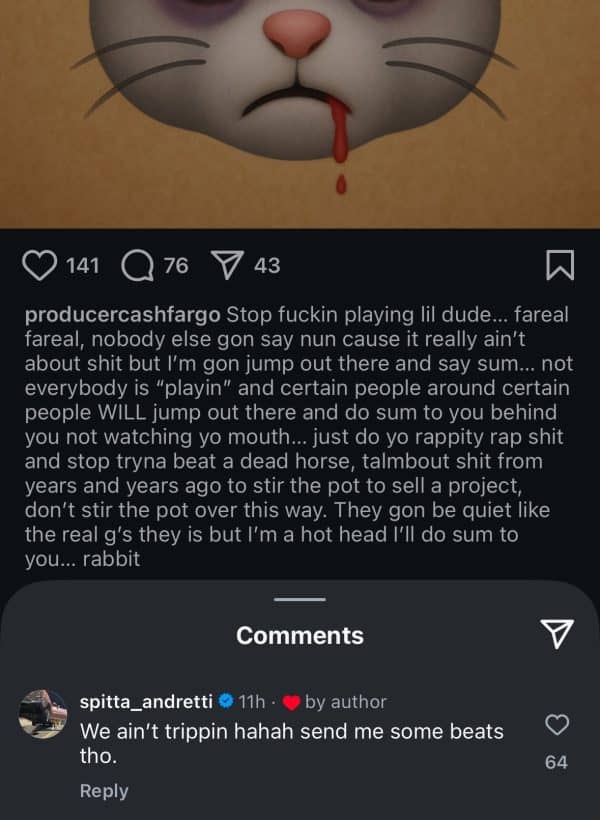Tap the Comments sheet title
Screen dimensions: 600x820
coord(299,635)
